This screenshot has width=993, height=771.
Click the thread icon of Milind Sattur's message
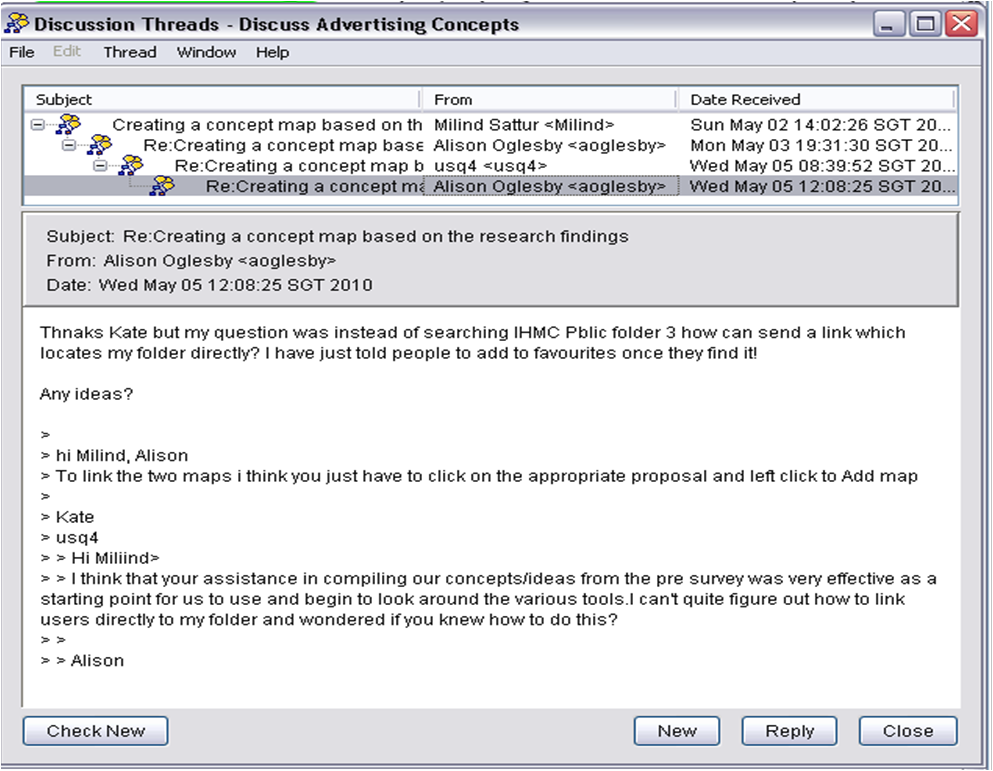coord(68,125)
